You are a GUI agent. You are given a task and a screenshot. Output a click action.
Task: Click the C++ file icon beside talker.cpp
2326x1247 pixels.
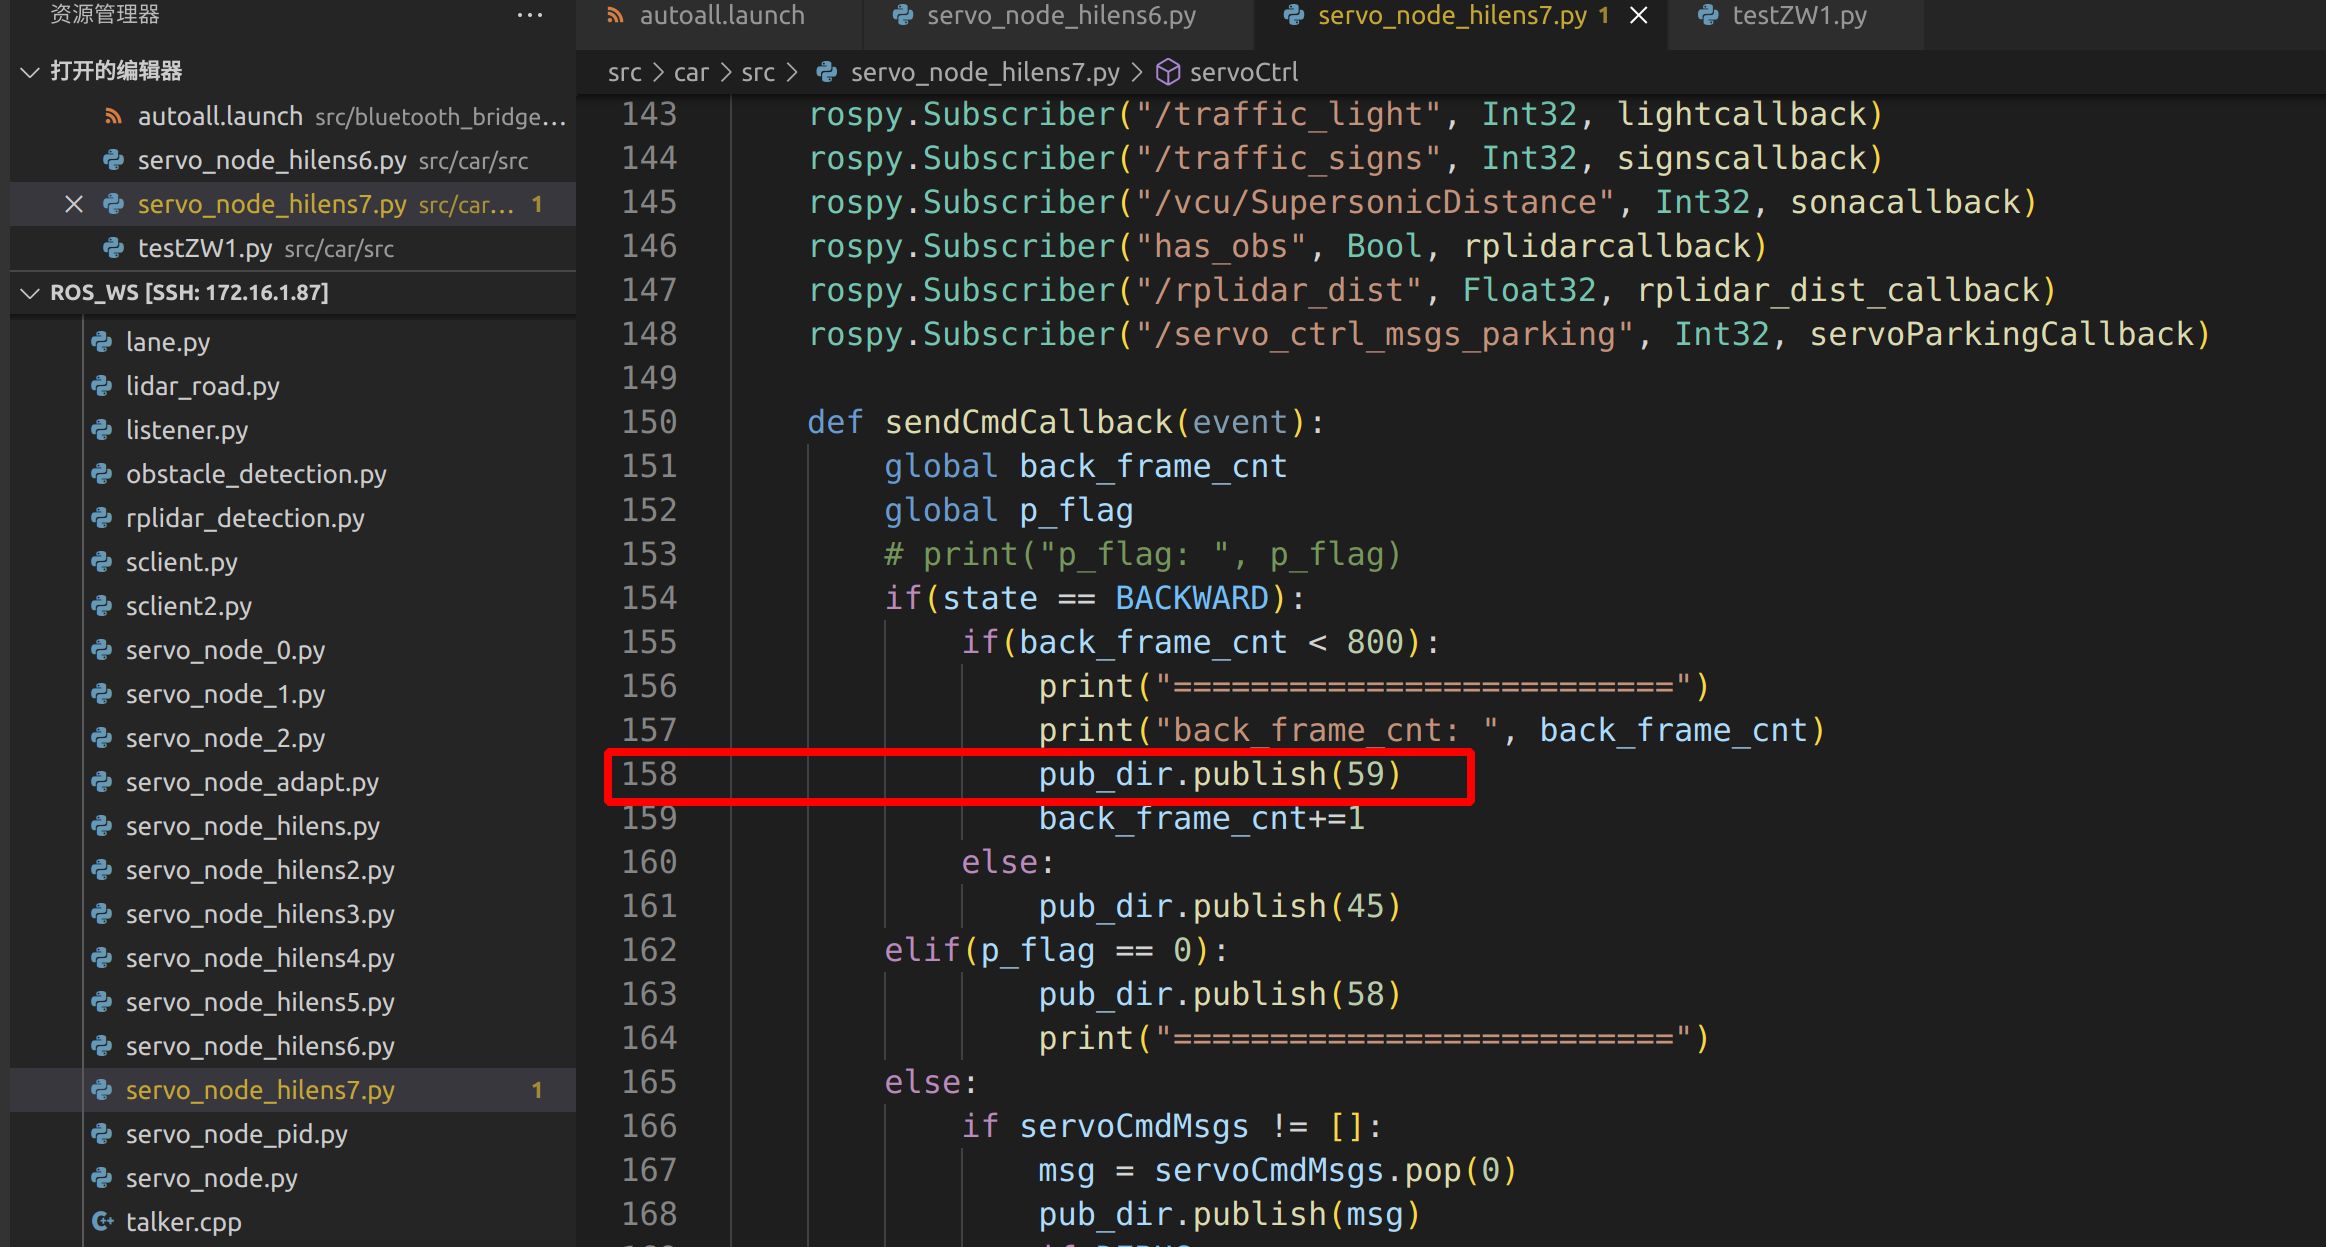(102, 1222)
